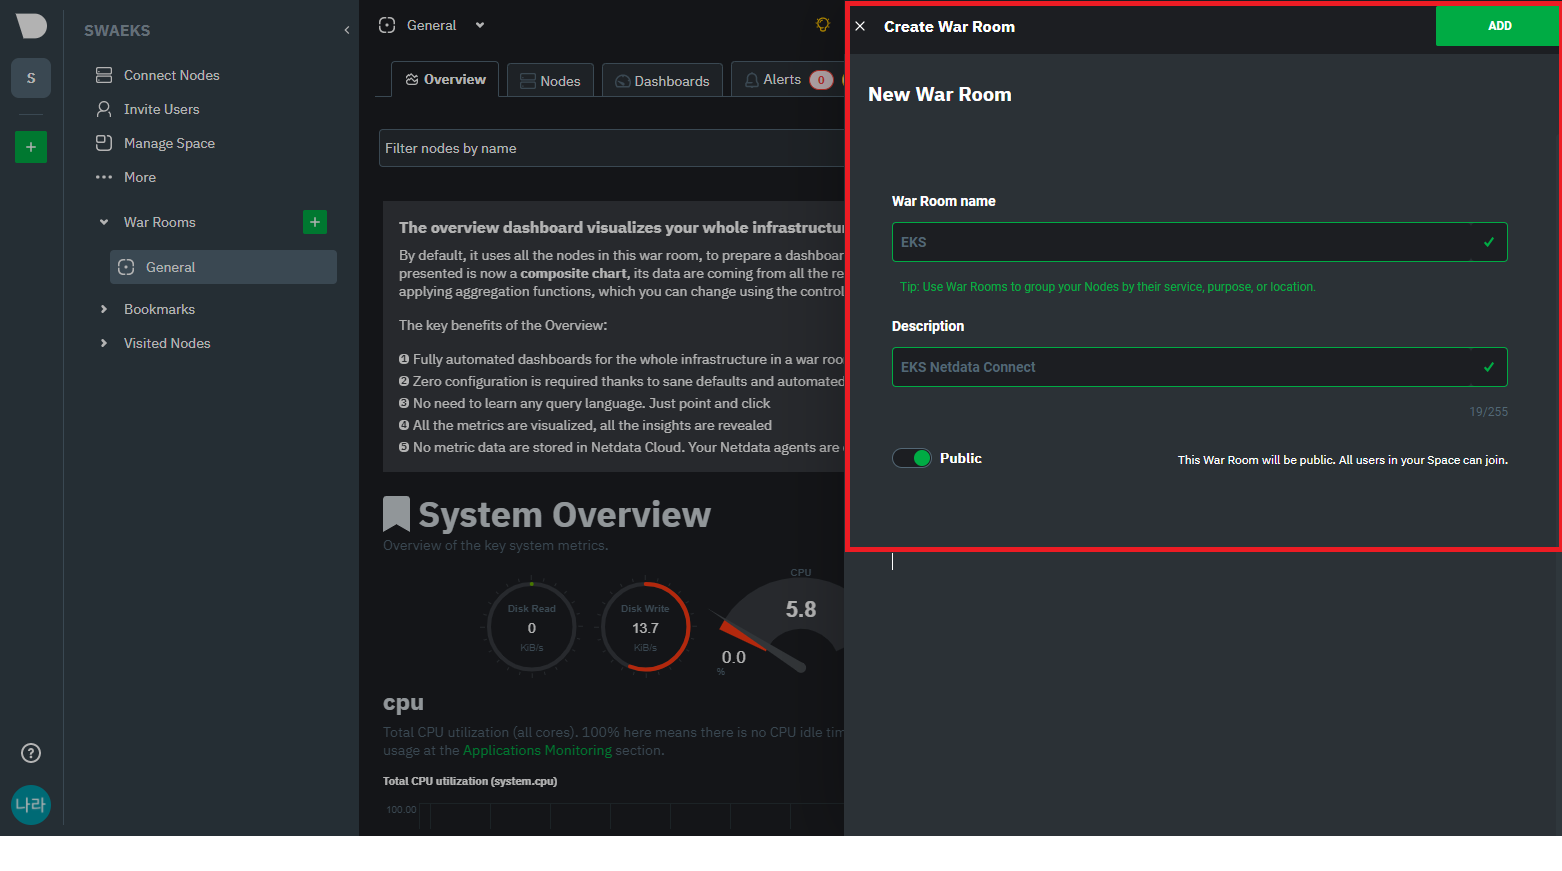The image size is (1562, 871).
Task: Open Manage Space
Action: point(156,143)
